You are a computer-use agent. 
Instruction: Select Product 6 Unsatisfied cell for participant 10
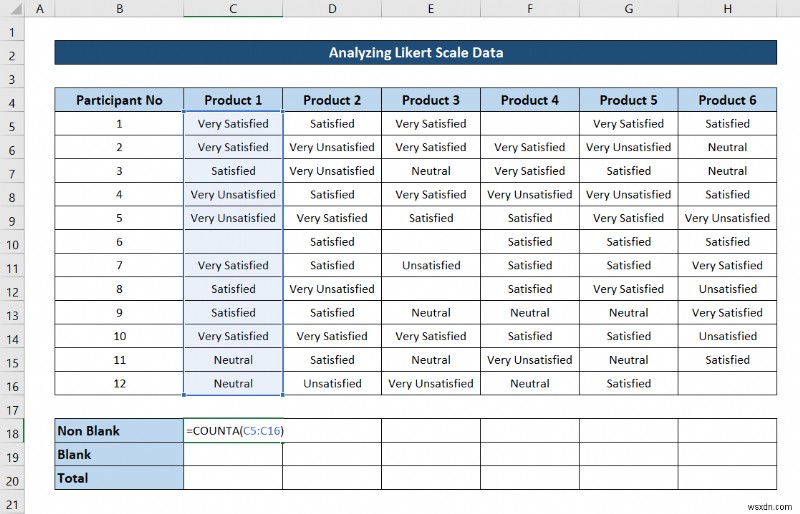coord(728,336)
